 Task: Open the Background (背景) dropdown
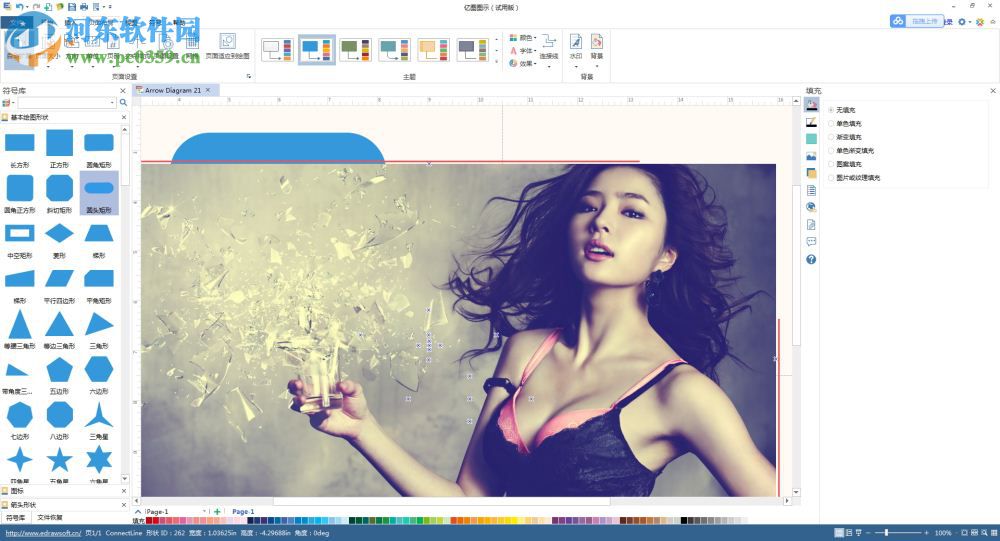pyautogui.click(x=597, y=48)
